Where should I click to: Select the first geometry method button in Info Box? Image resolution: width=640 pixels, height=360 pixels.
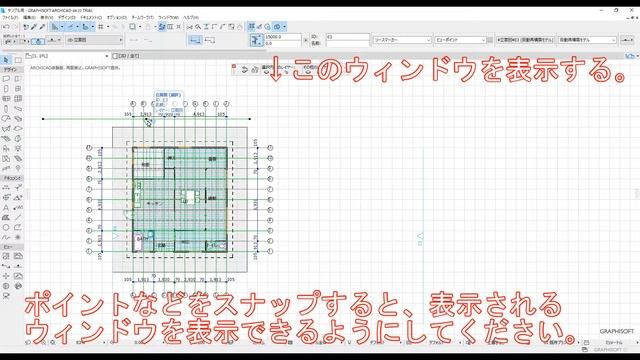[x=195, y=40]
